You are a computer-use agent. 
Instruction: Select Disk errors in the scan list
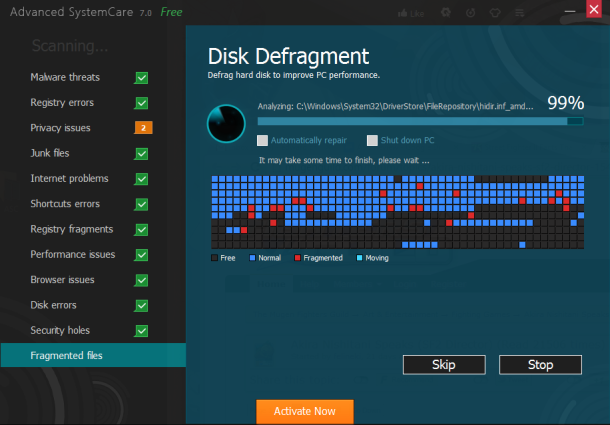[x=53, y=305]
